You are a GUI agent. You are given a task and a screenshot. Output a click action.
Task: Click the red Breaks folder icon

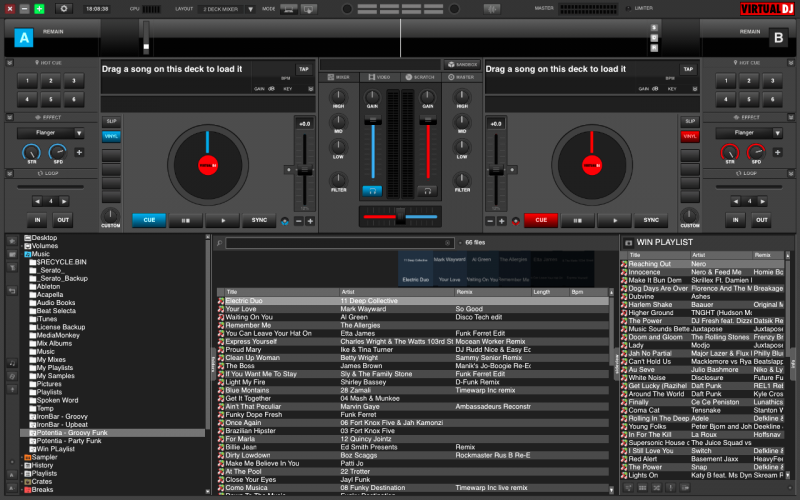click(x=28, y=490)
